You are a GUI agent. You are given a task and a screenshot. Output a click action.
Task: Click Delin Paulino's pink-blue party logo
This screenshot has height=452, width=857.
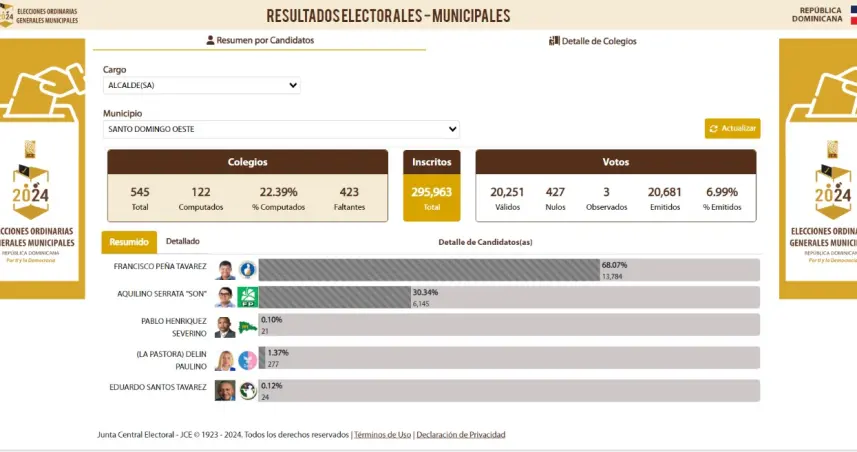pos(247,360)
